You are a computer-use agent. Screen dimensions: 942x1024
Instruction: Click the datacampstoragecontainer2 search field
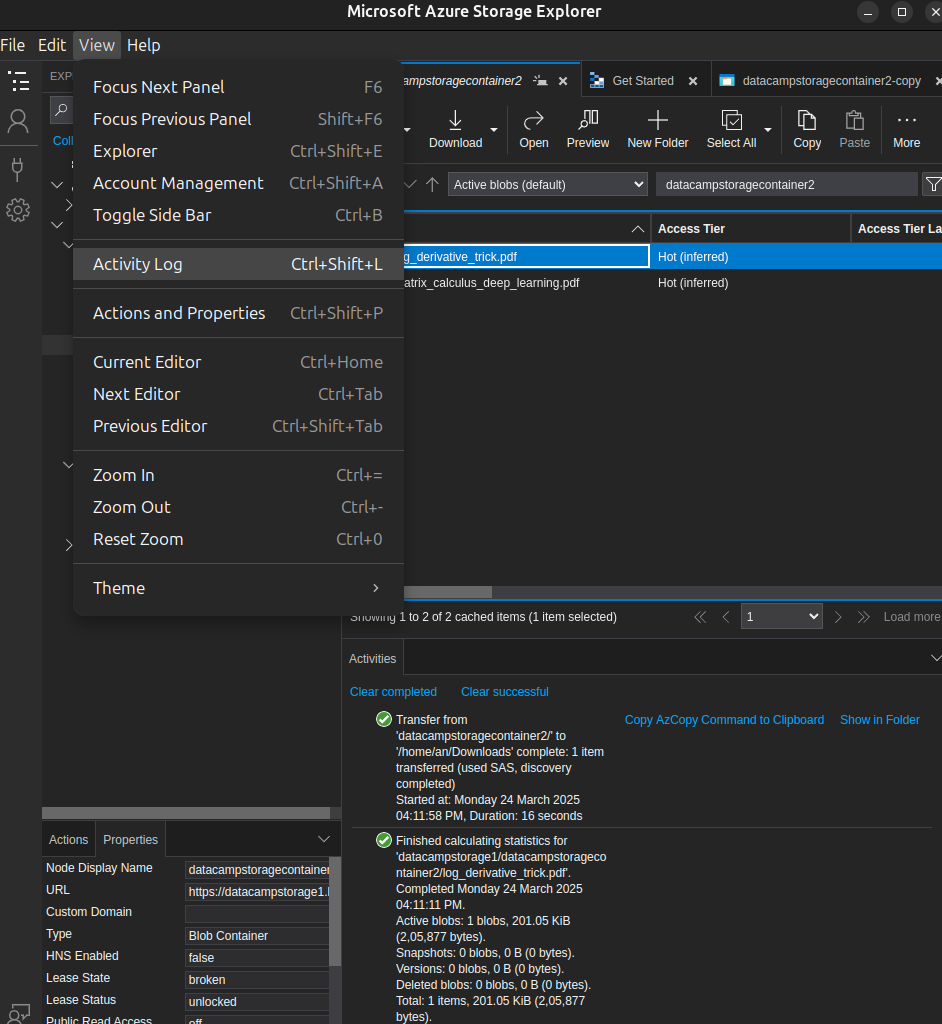(x=786, y=185)
